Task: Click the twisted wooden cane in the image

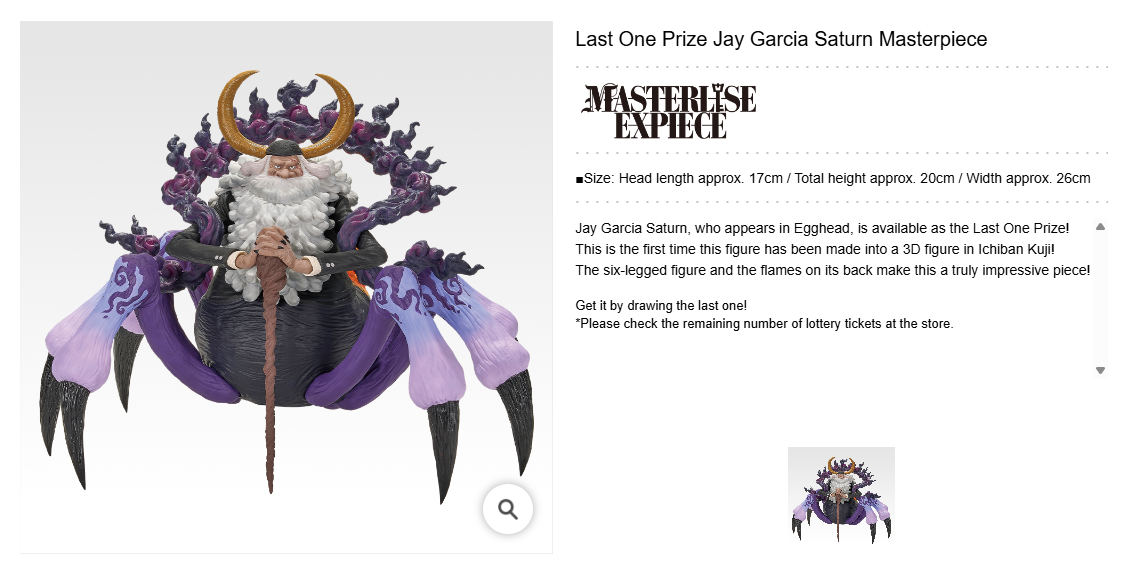Action: (x=272, y=367)
